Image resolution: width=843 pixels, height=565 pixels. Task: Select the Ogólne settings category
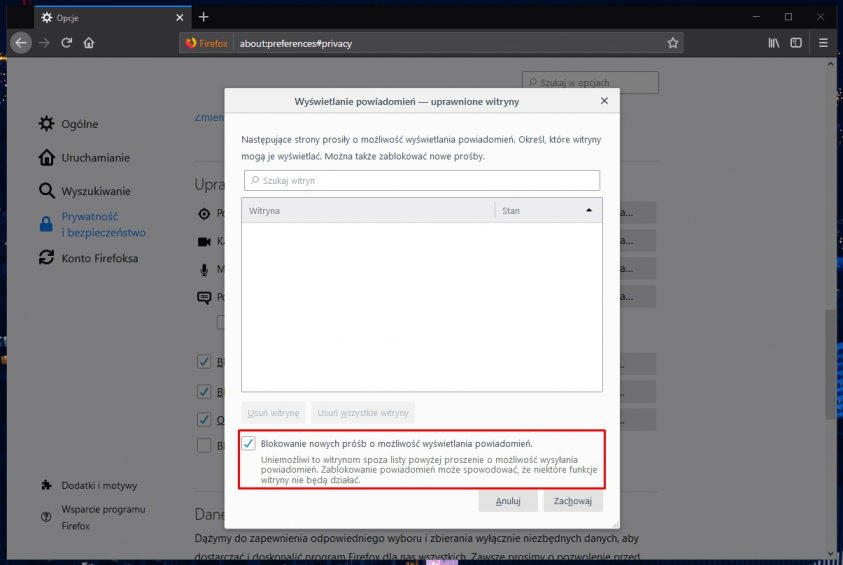(68, 124)
